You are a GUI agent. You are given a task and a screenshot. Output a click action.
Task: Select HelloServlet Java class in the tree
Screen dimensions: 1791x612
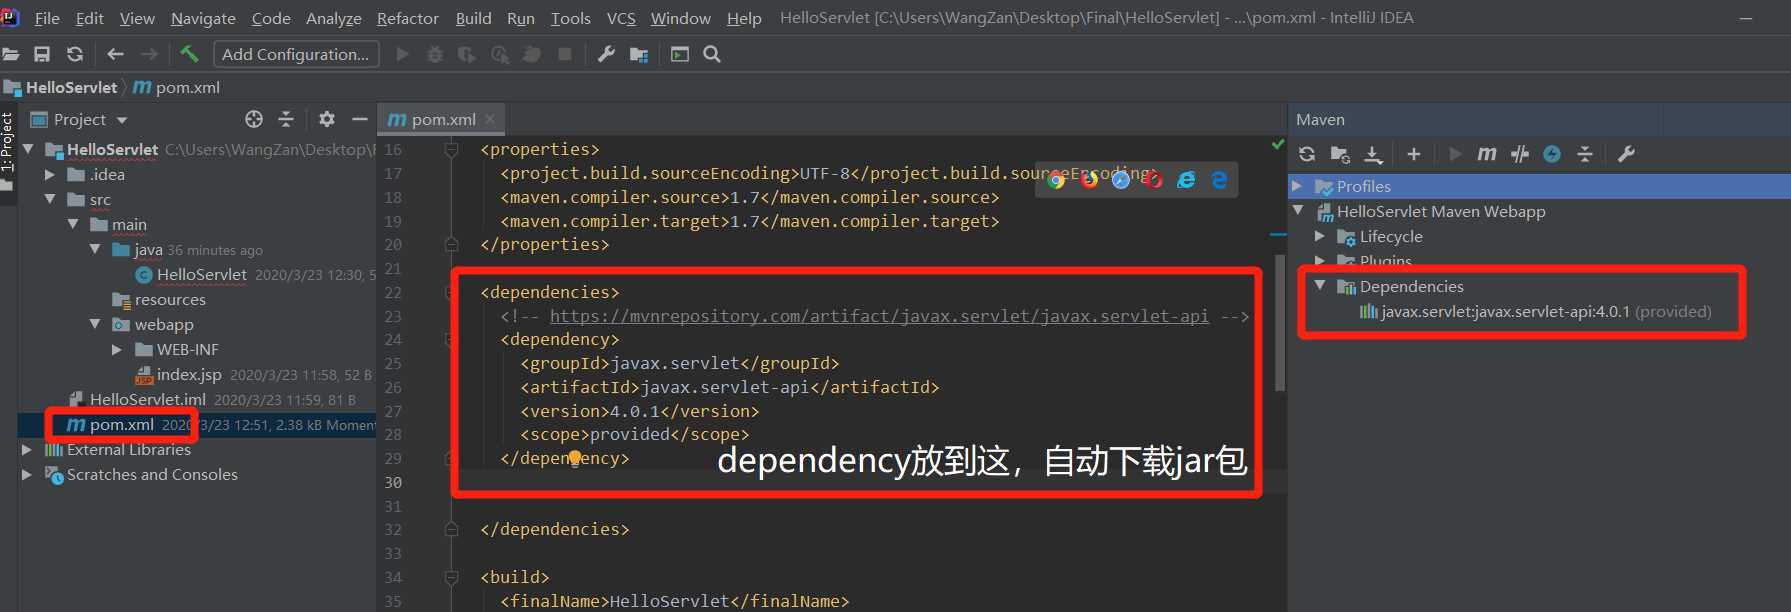201,274
